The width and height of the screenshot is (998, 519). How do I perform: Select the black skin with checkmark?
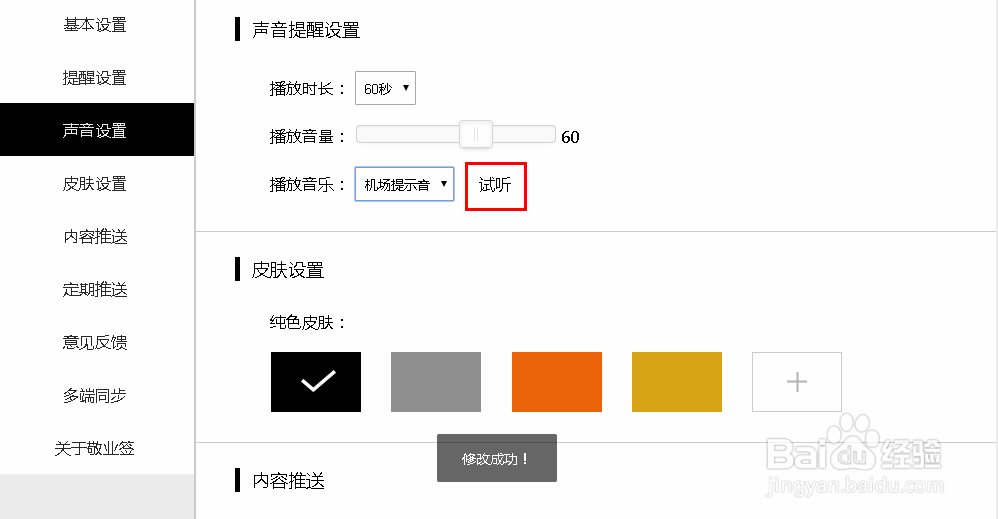316,382
